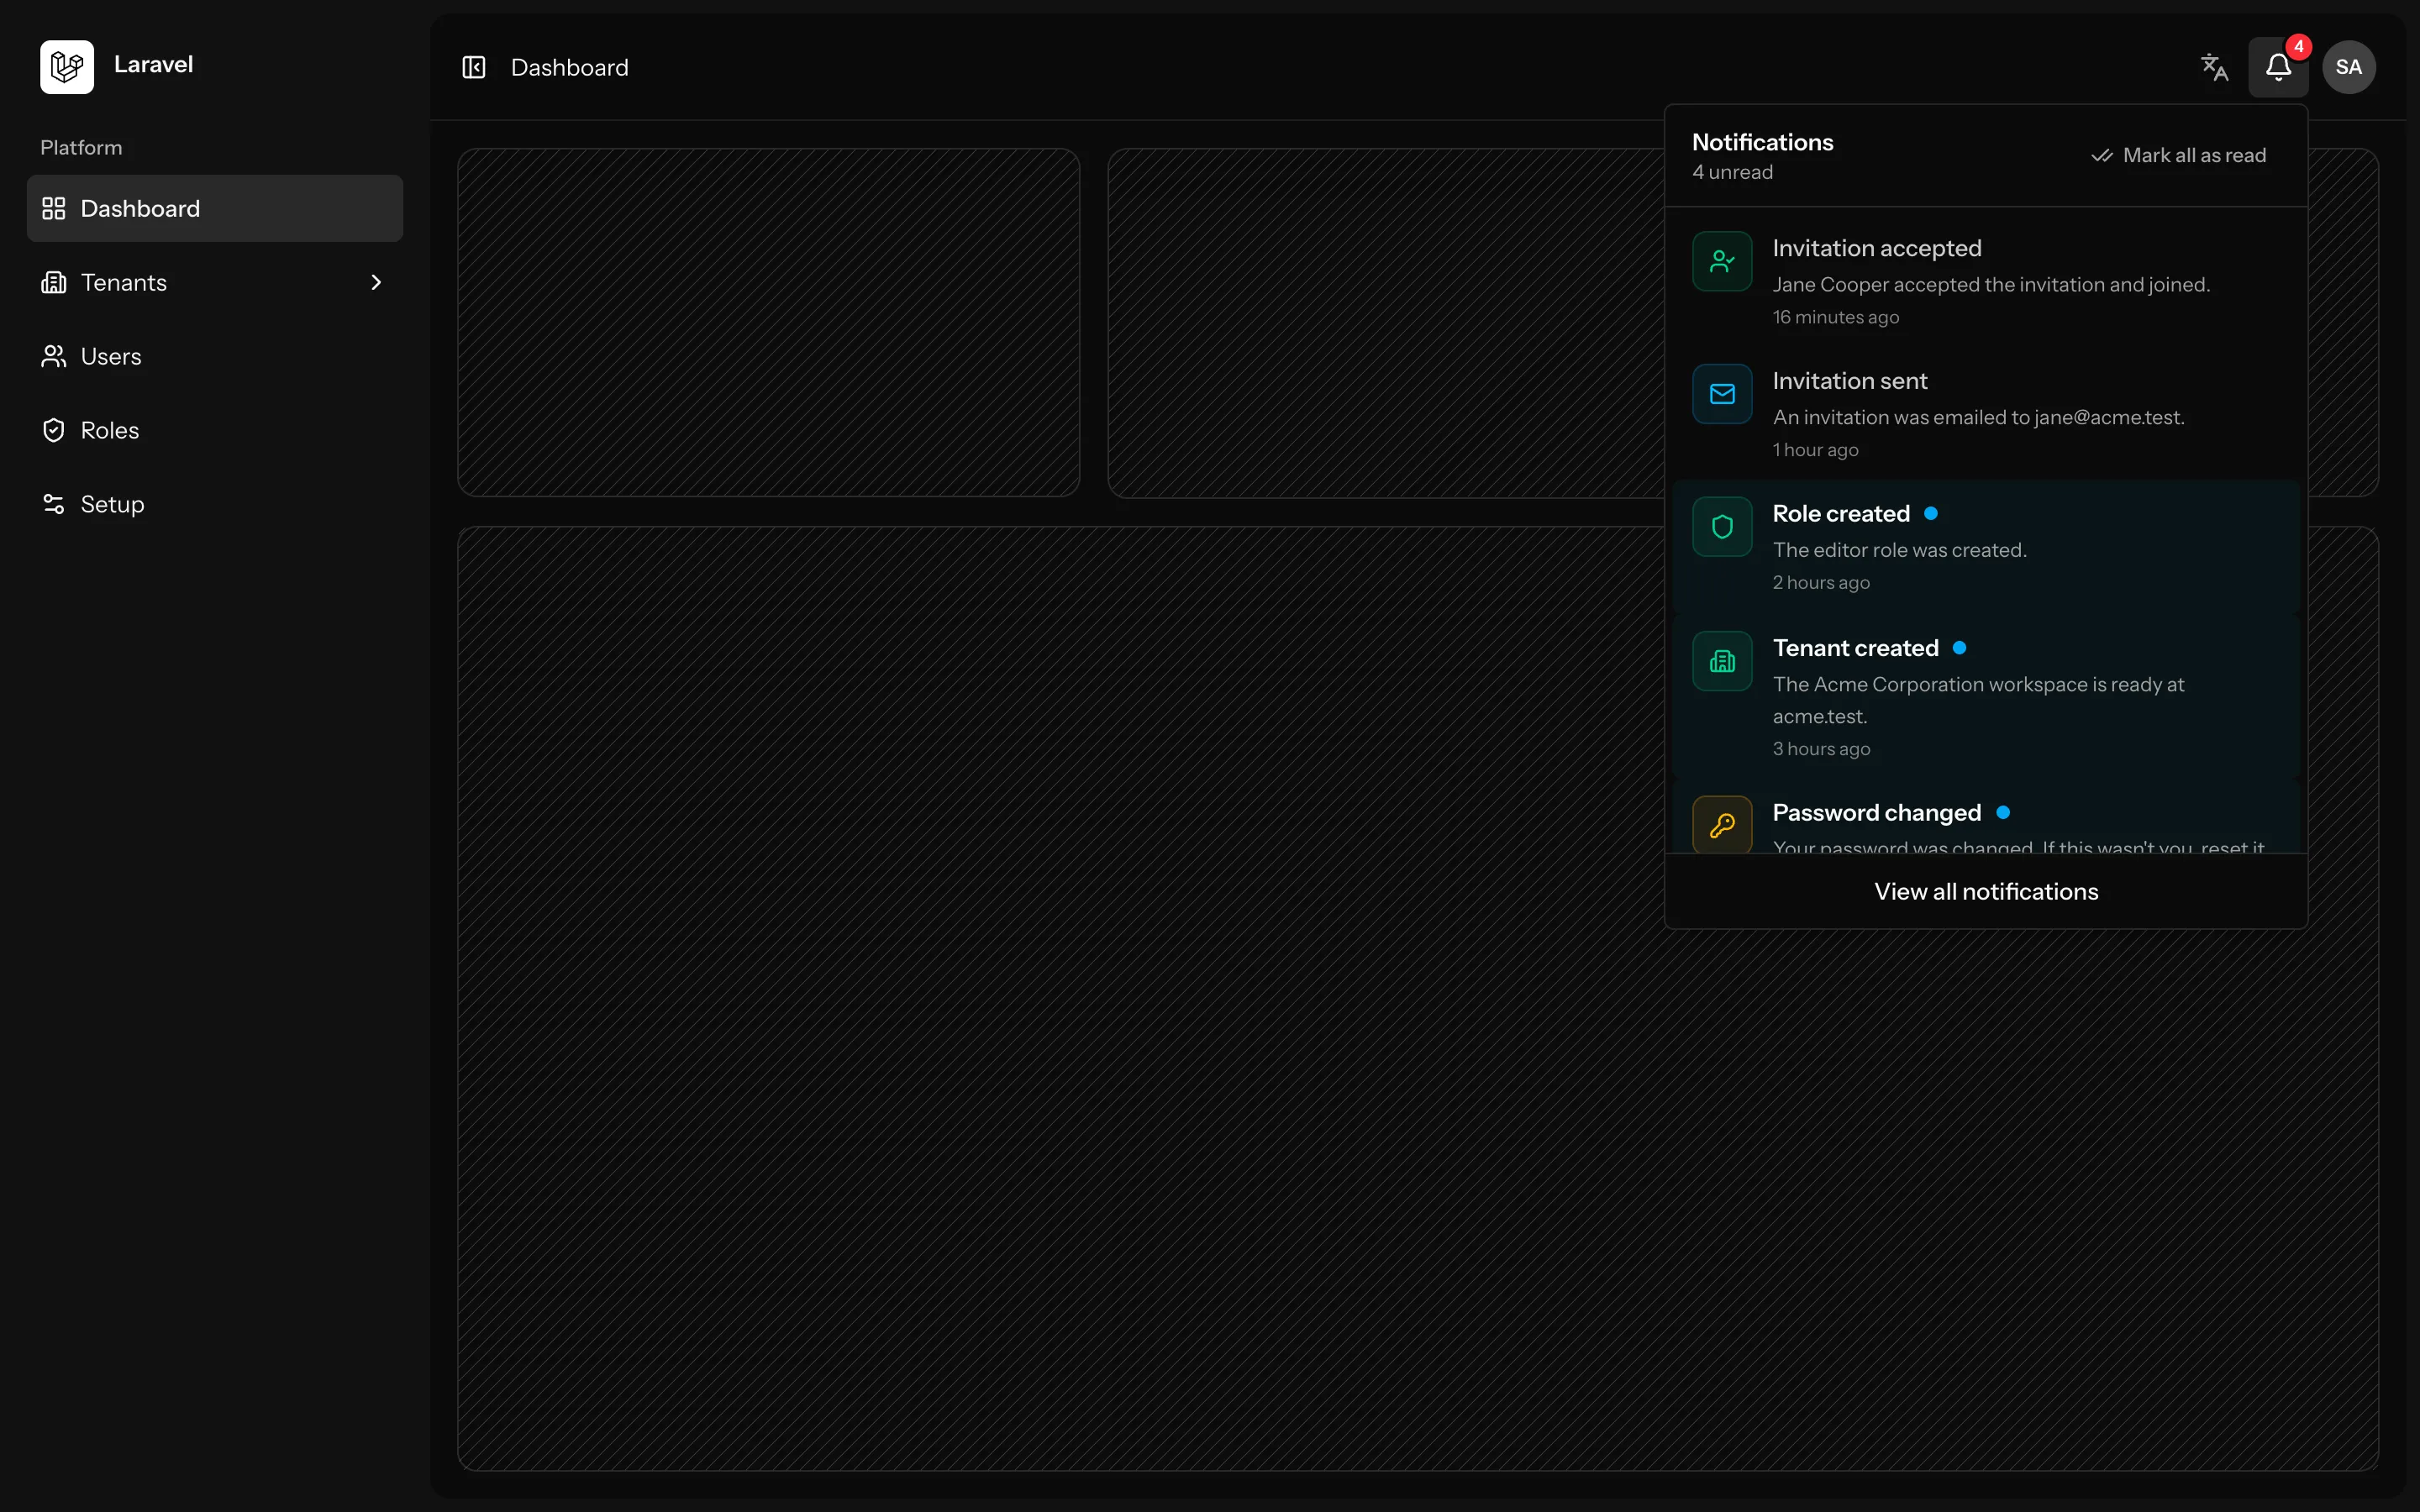Viewport: 2420px width, 1512px height.
Task: Click the Role created unread blue dot
Action: pyautogui.click(x=1931, y=513)
